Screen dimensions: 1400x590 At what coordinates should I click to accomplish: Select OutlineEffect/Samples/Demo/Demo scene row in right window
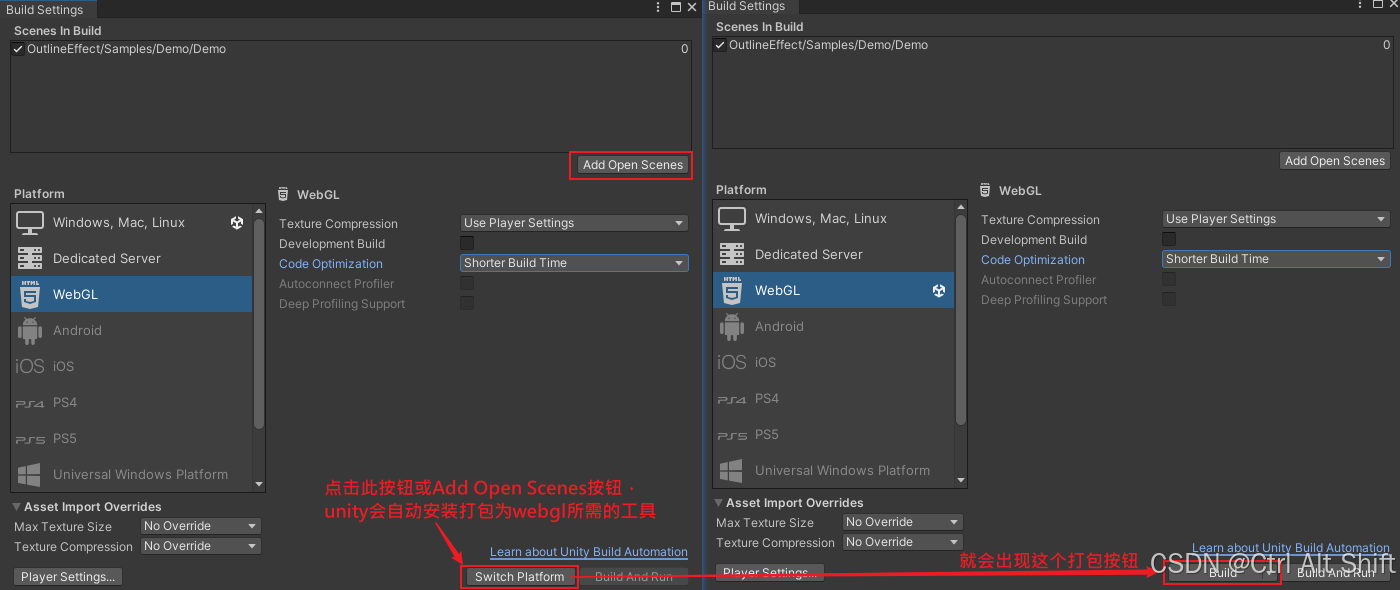(1053, 45)
